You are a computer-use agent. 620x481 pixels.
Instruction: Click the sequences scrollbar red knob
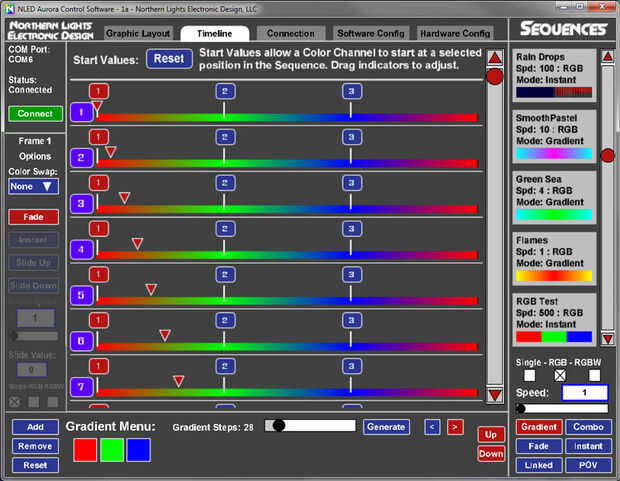608,155
